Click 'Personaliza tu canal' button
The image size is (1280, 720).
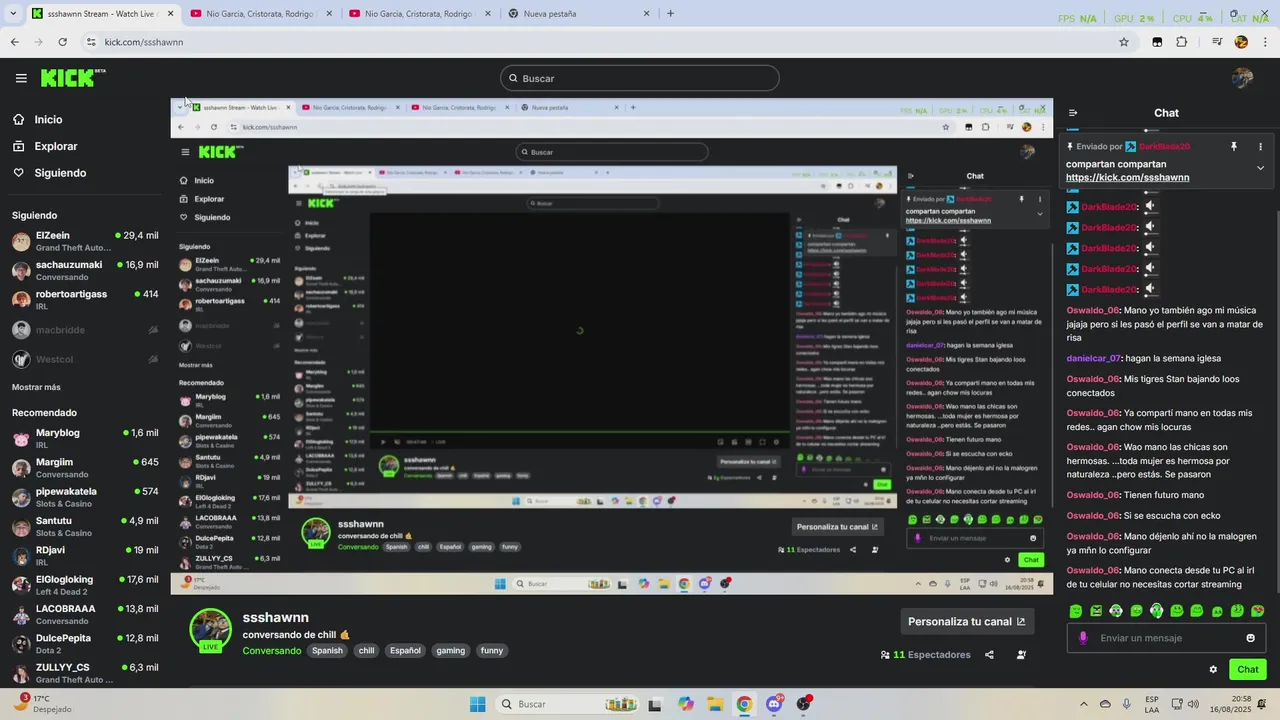click(x=966, y=621)
